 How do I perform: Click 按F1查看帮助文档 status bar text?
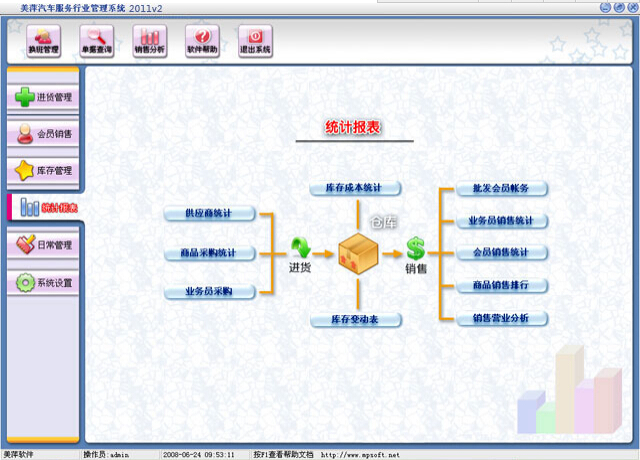coord(283,455)
